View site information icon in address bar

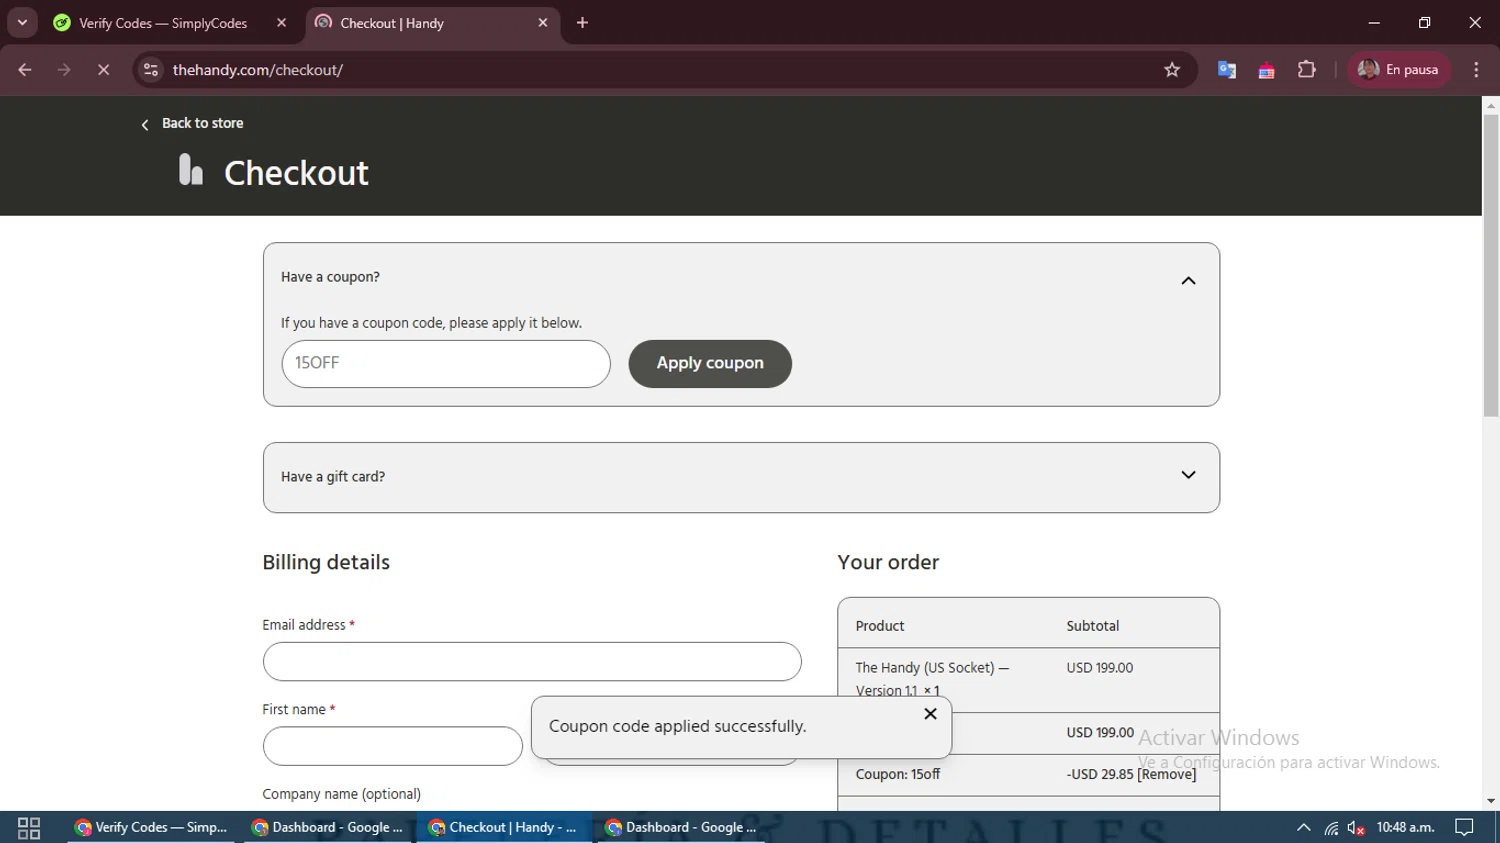(151, 70)
